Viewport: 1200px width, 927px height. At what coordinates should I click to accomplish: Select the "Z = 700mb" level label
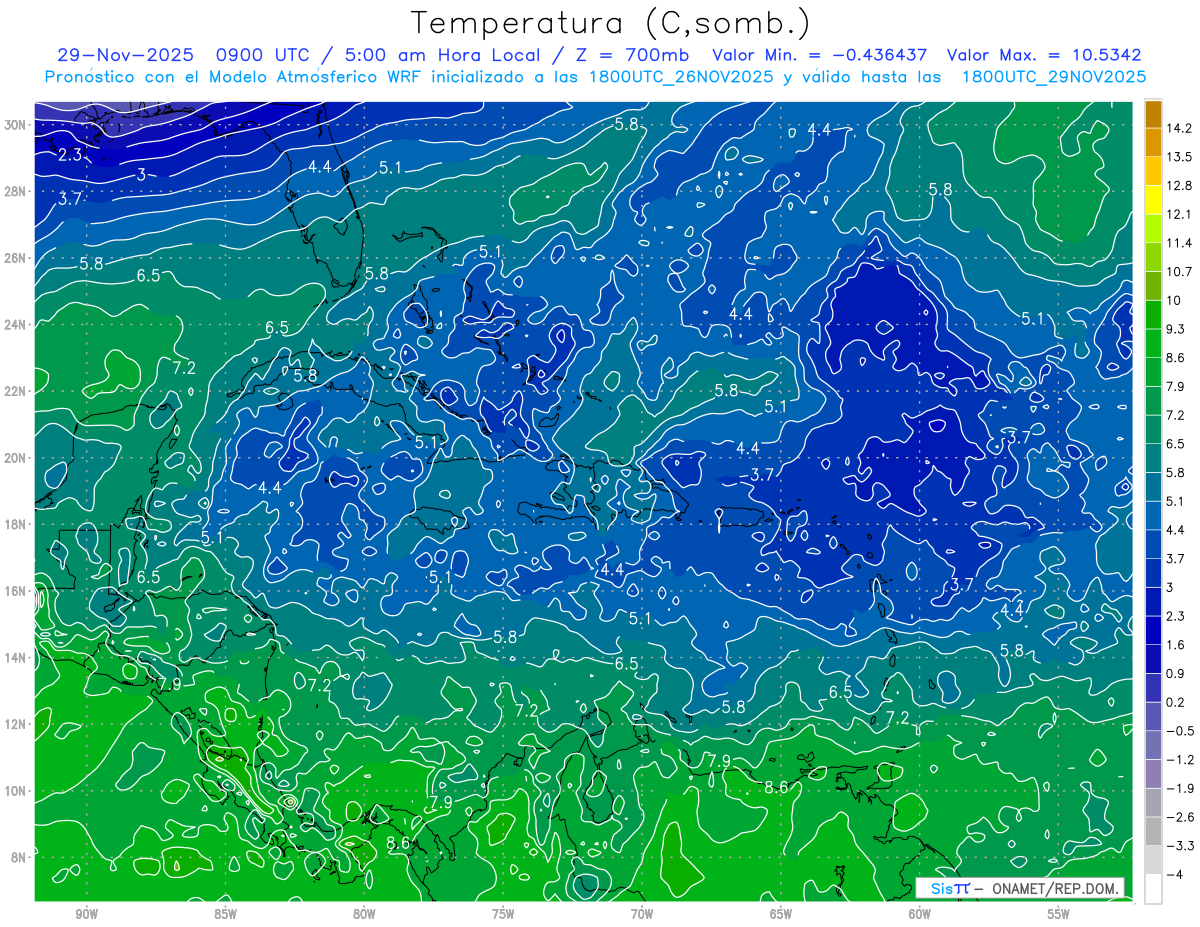(x=628, y=55)
